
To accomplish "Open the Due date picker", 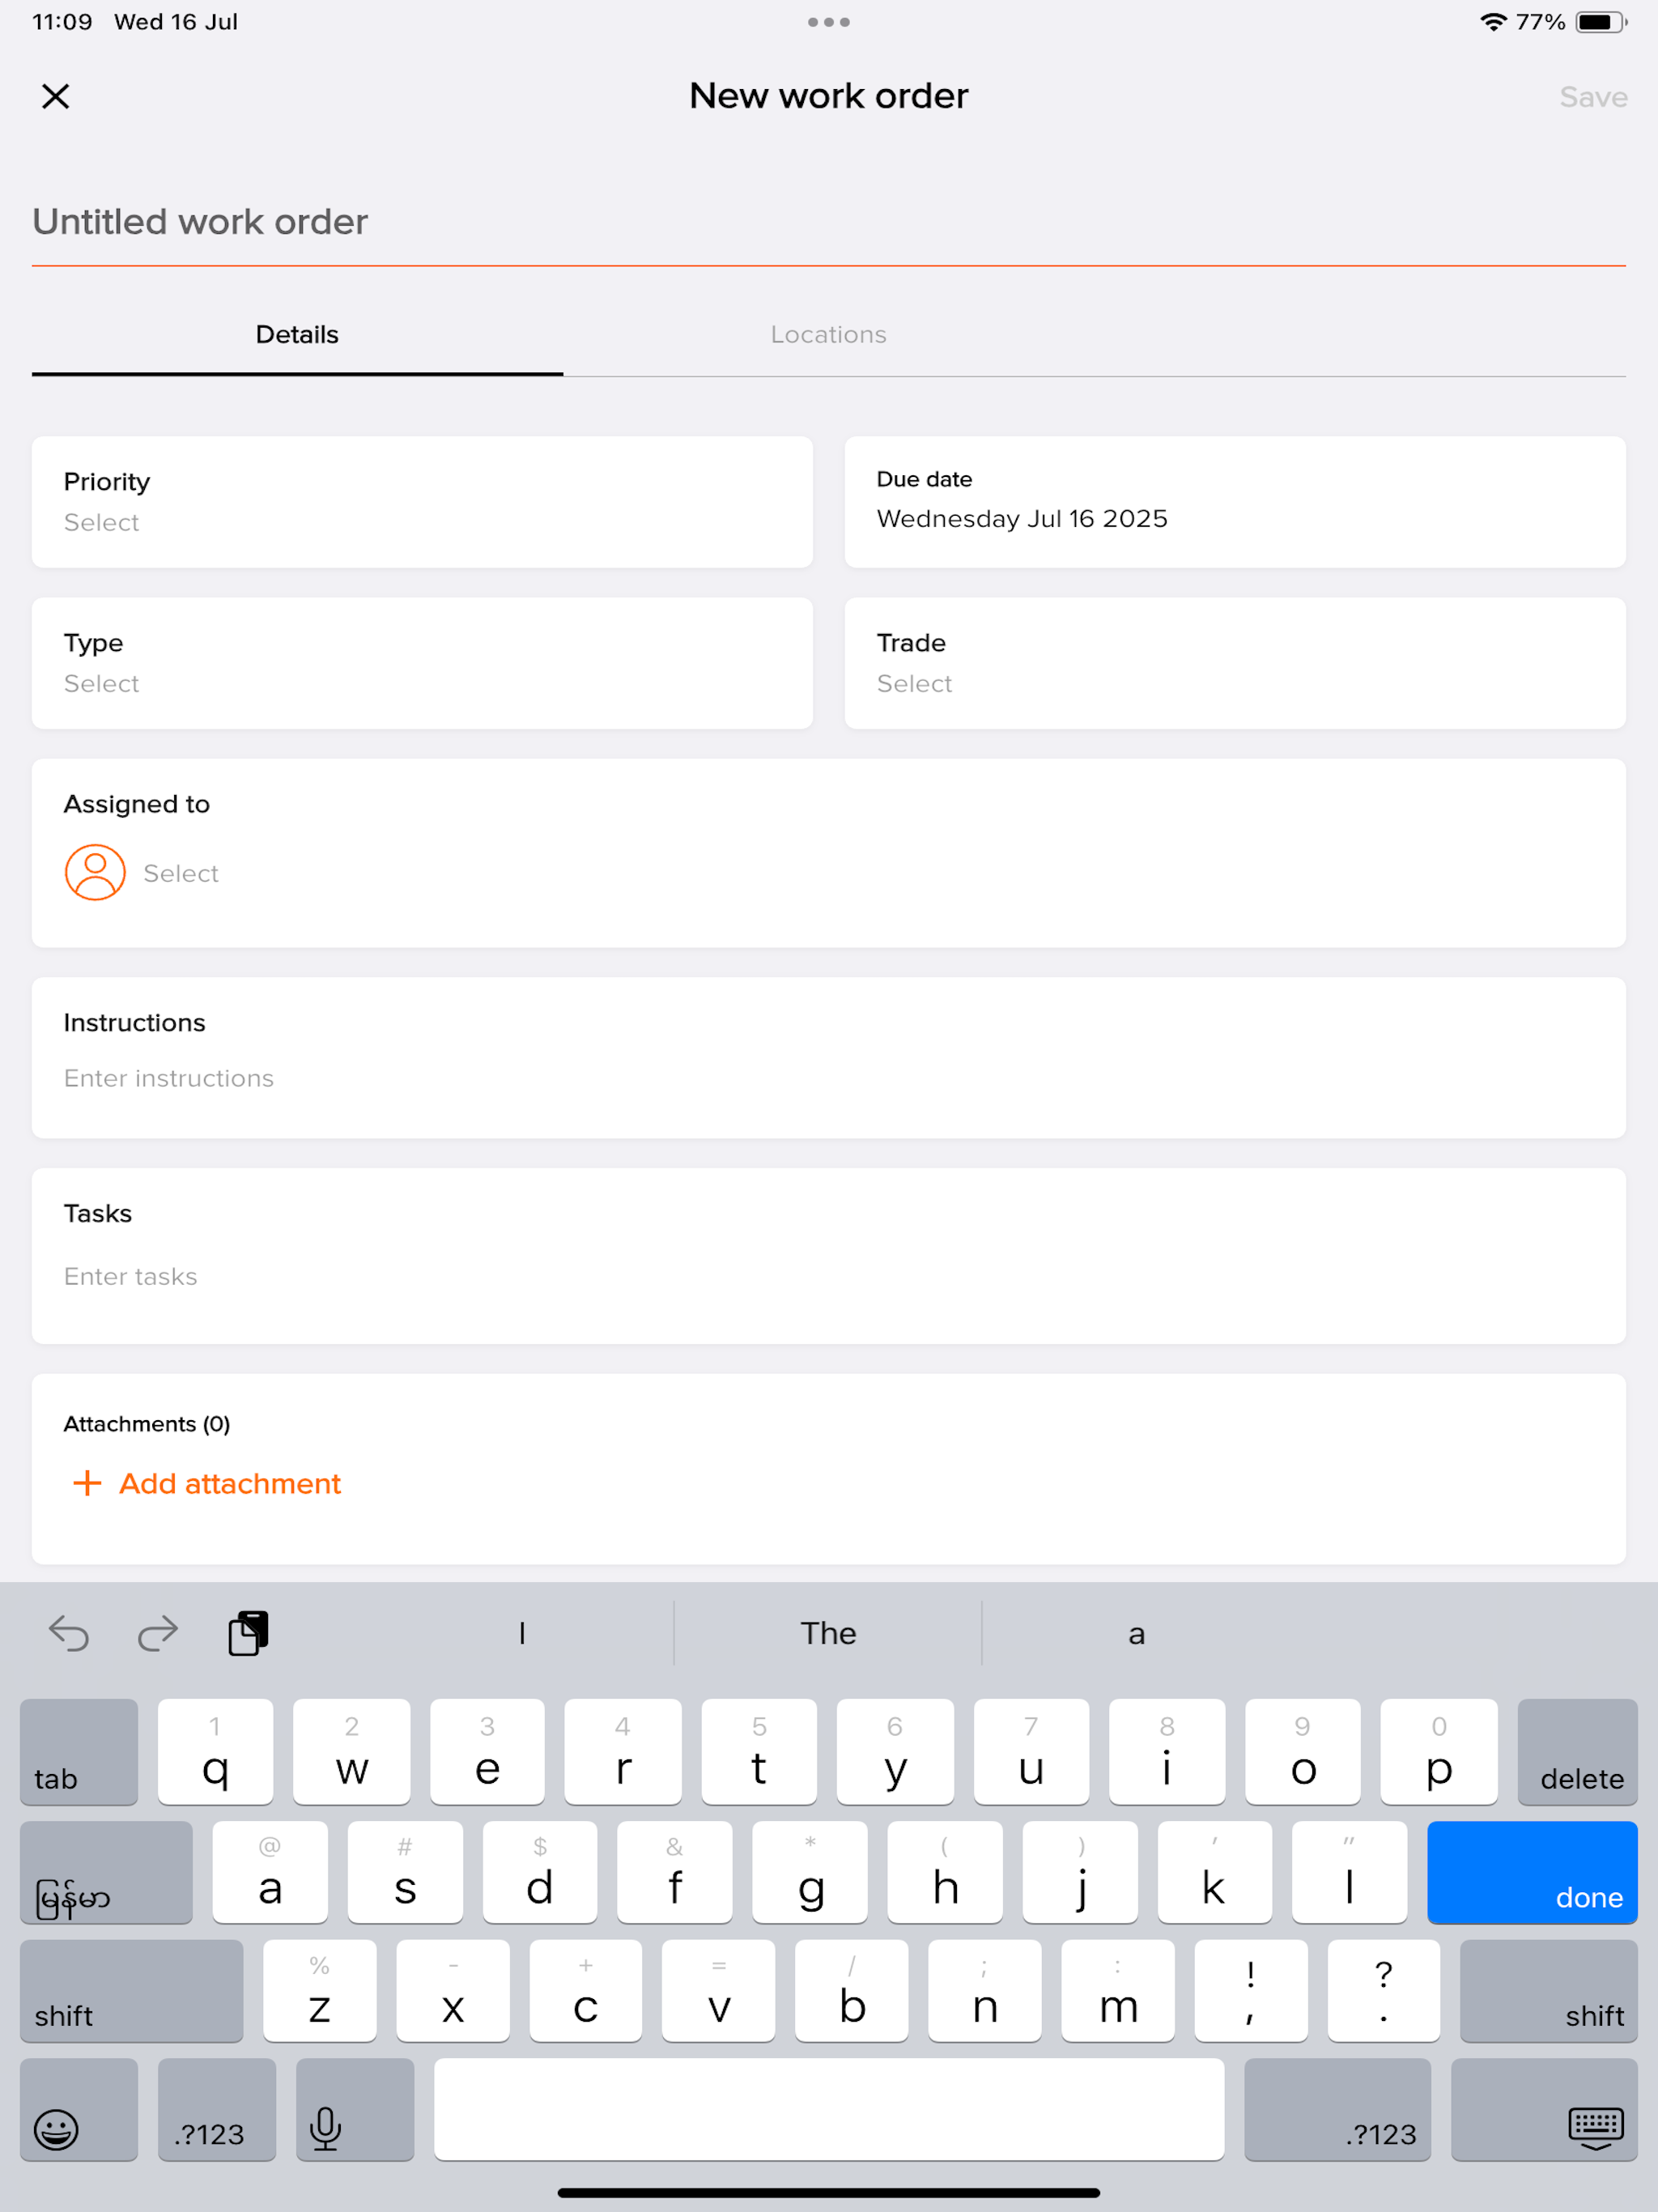I will click(x=1235, y=502).
